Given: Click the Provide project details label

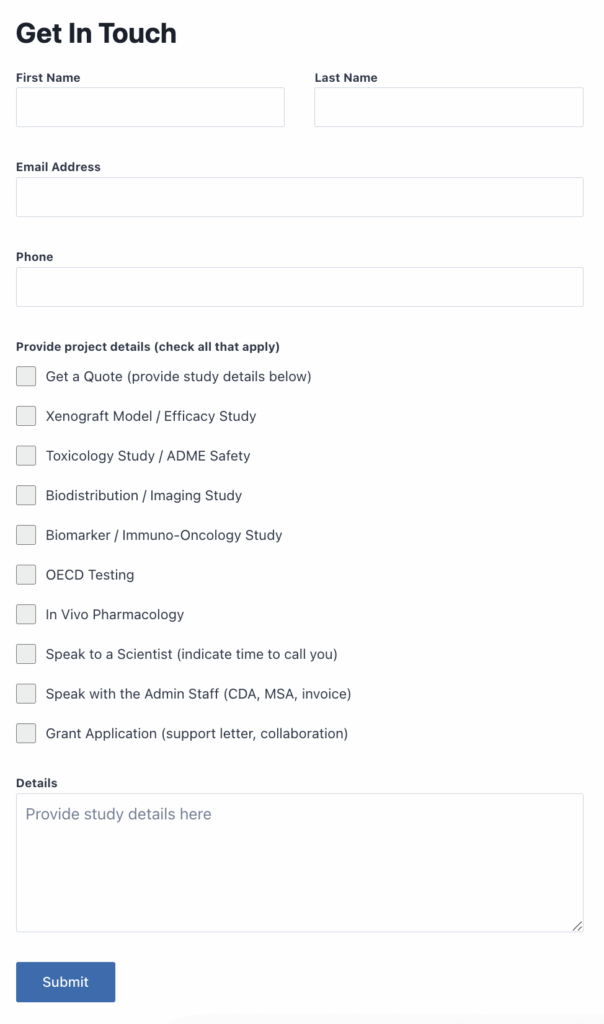Looking at the screenshot, I should point(147,347).
